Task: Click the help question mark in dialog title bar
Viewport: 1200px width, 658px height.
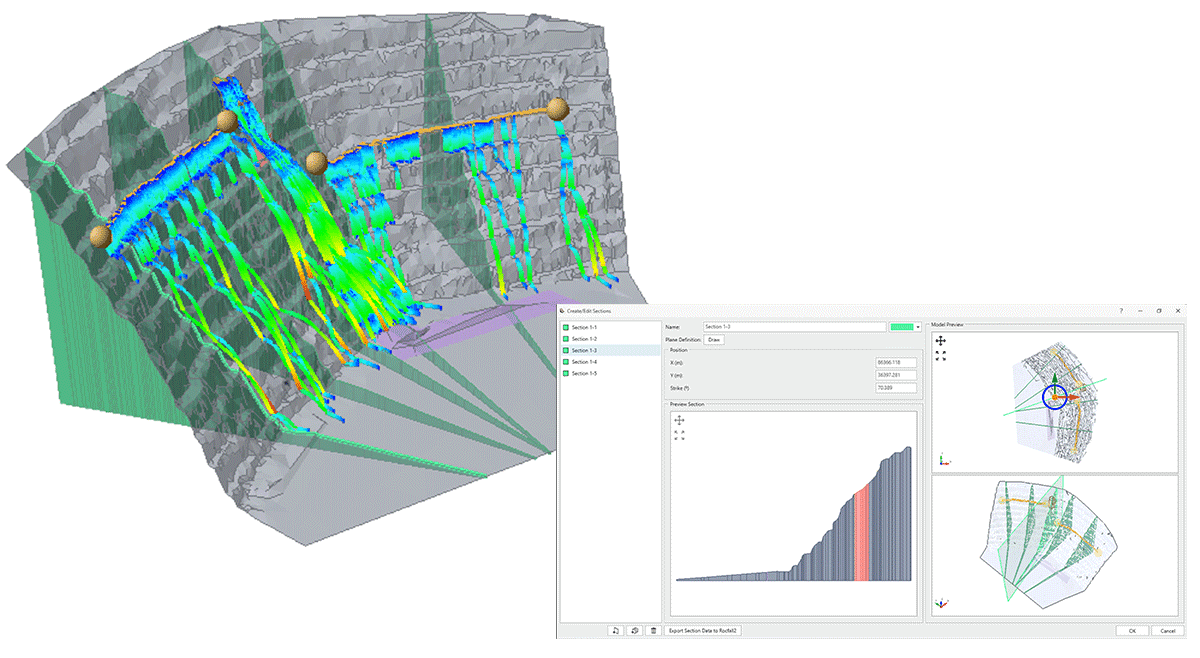Action: click(x=1120, y=312)
